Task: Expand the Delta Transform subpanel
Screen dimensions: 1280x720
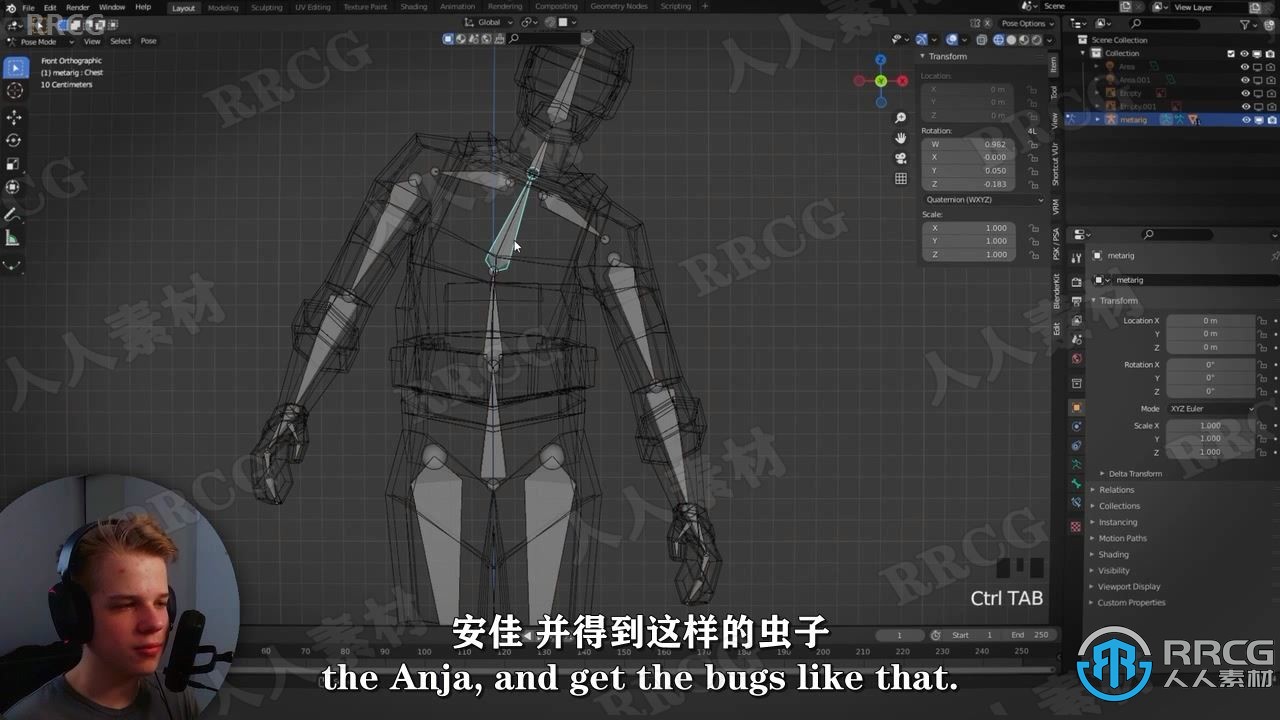Action: point(1134,473)
